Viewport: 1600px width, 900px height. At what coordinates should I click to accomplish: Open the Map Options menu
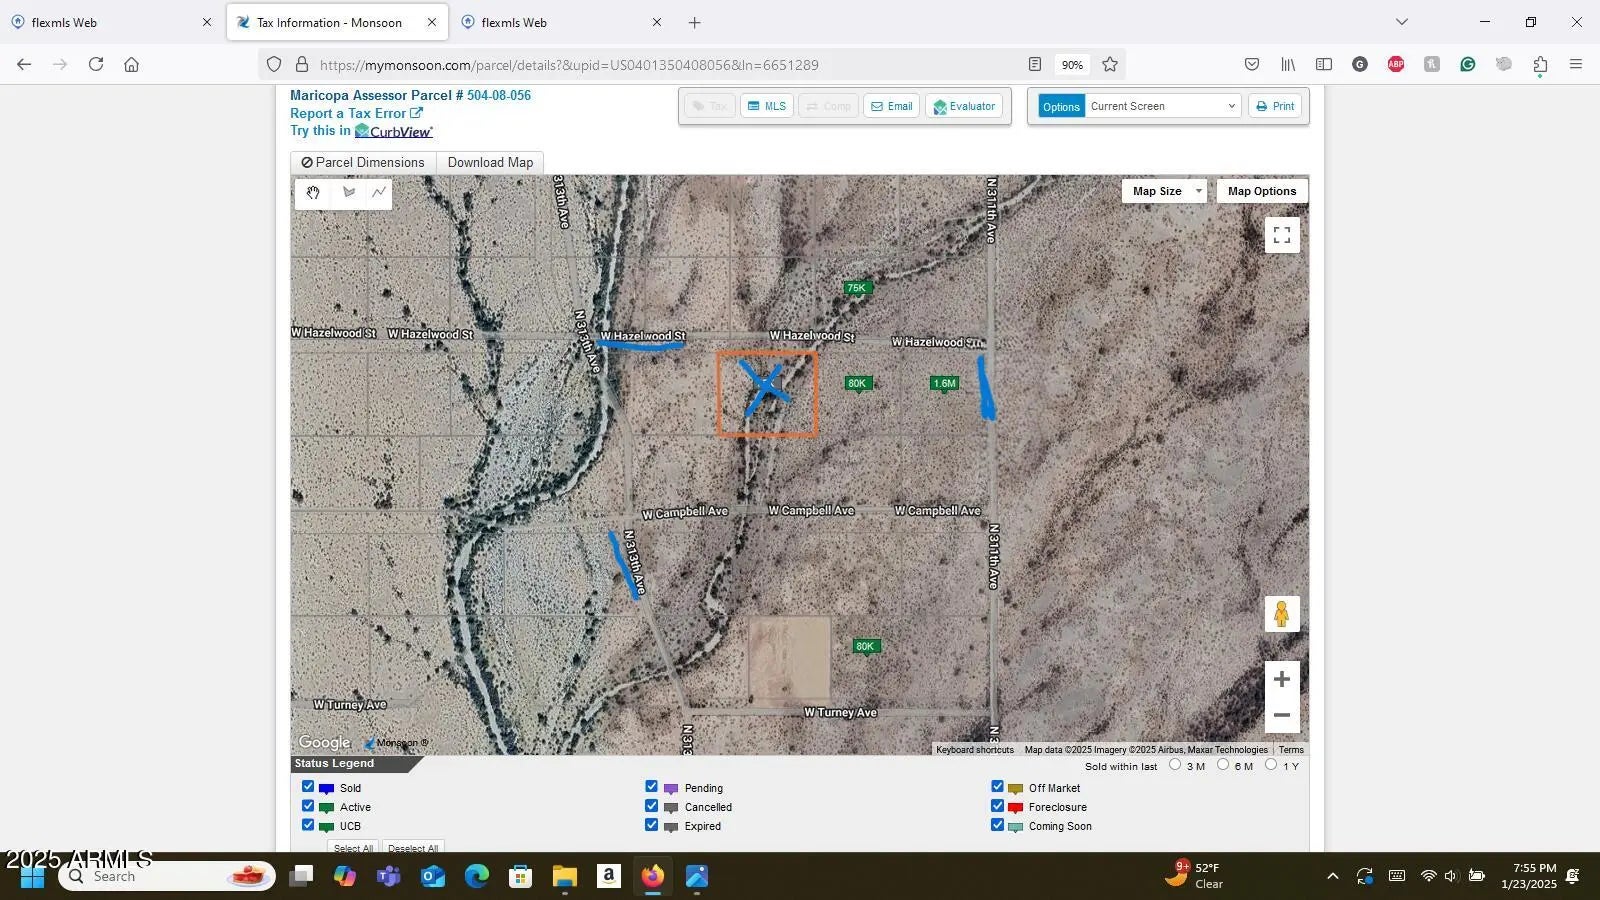1261,191
